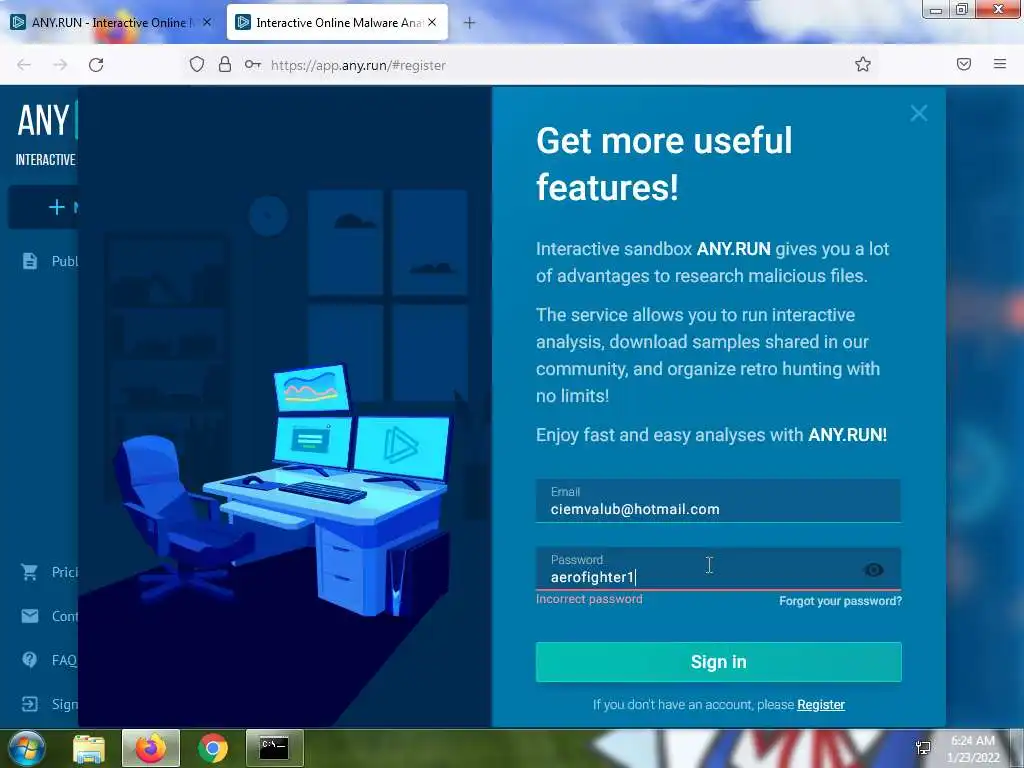This screenshot has height=768, width=1024.
Task: Launch Google Chrome from taskbar
Action: click(x=213, y=748)
